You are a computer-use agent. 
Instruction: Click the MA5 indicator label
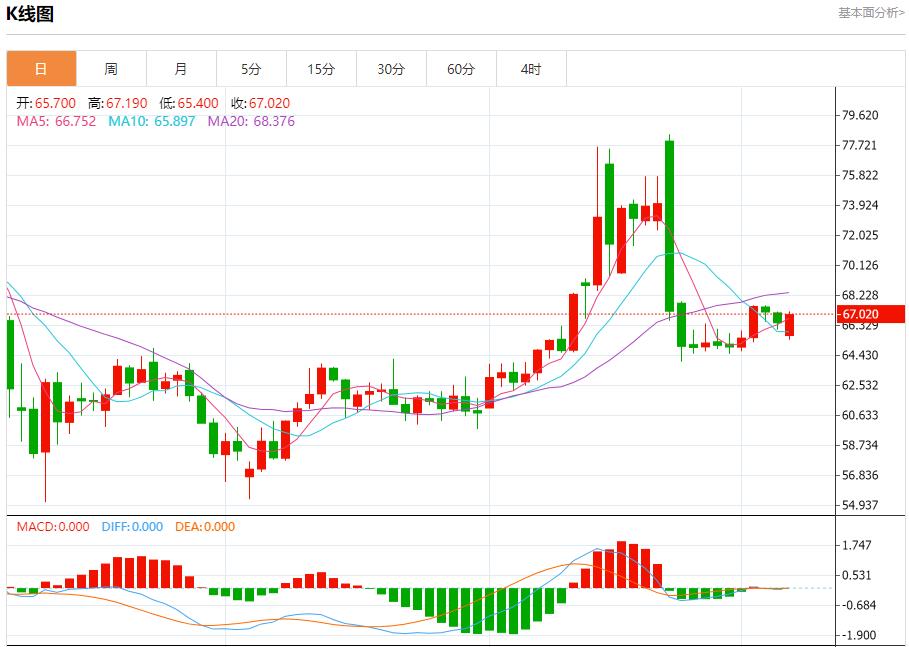pos(56,121)
